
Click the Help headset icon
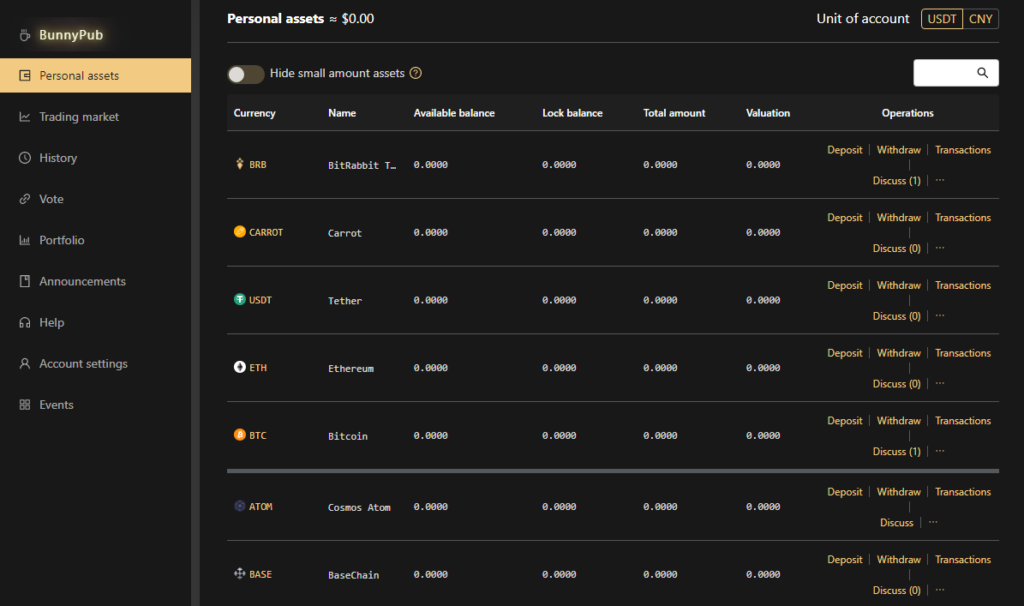click(x=25, y=323)
